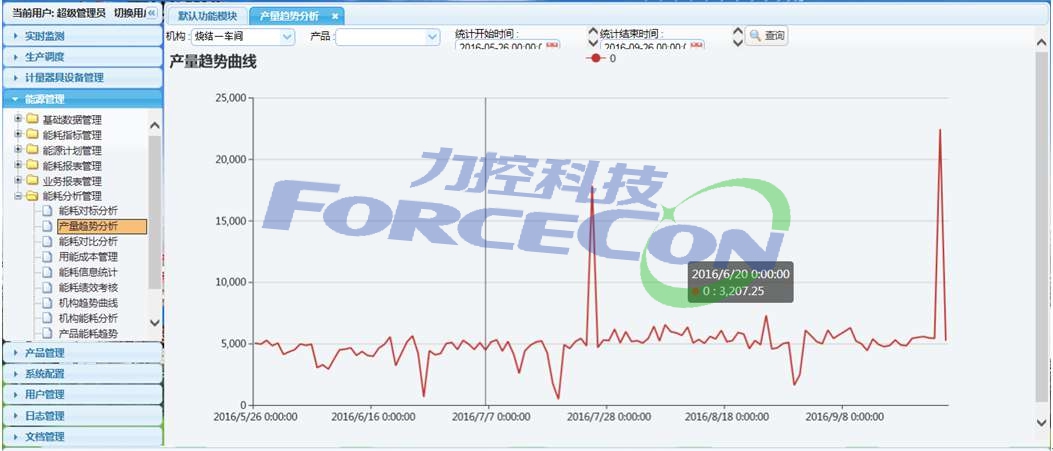Click the 业务报表管理 folder icon
Screen dimensions: 1053x451
tap(32, 181)
